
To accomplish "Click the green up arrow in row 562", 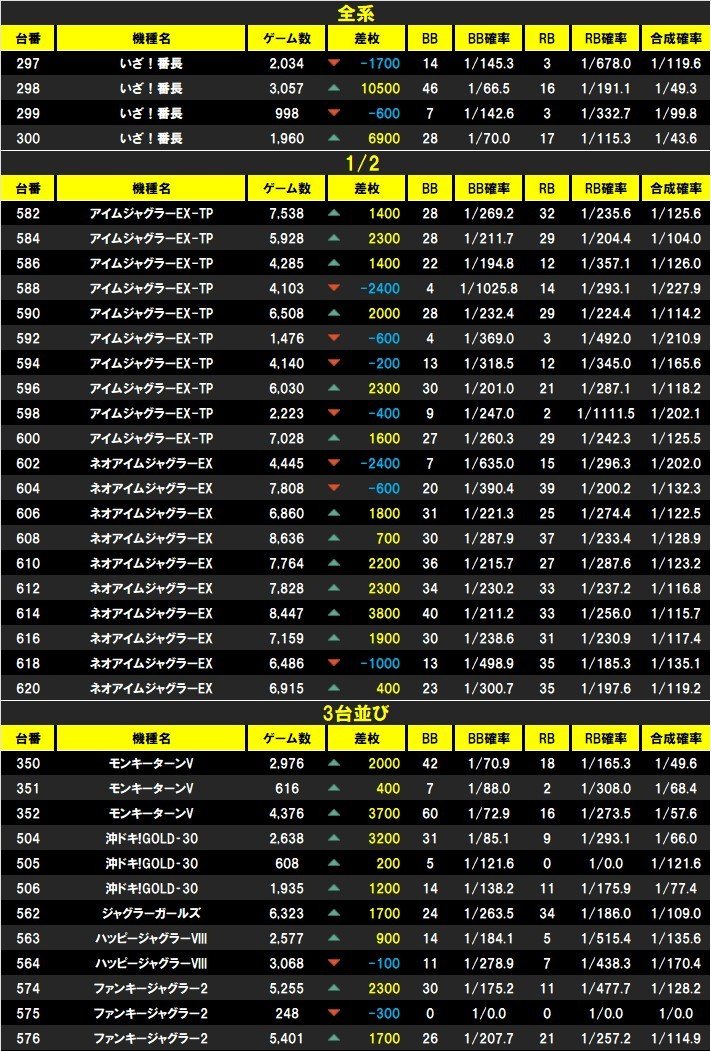I will [x=334, y=913].
